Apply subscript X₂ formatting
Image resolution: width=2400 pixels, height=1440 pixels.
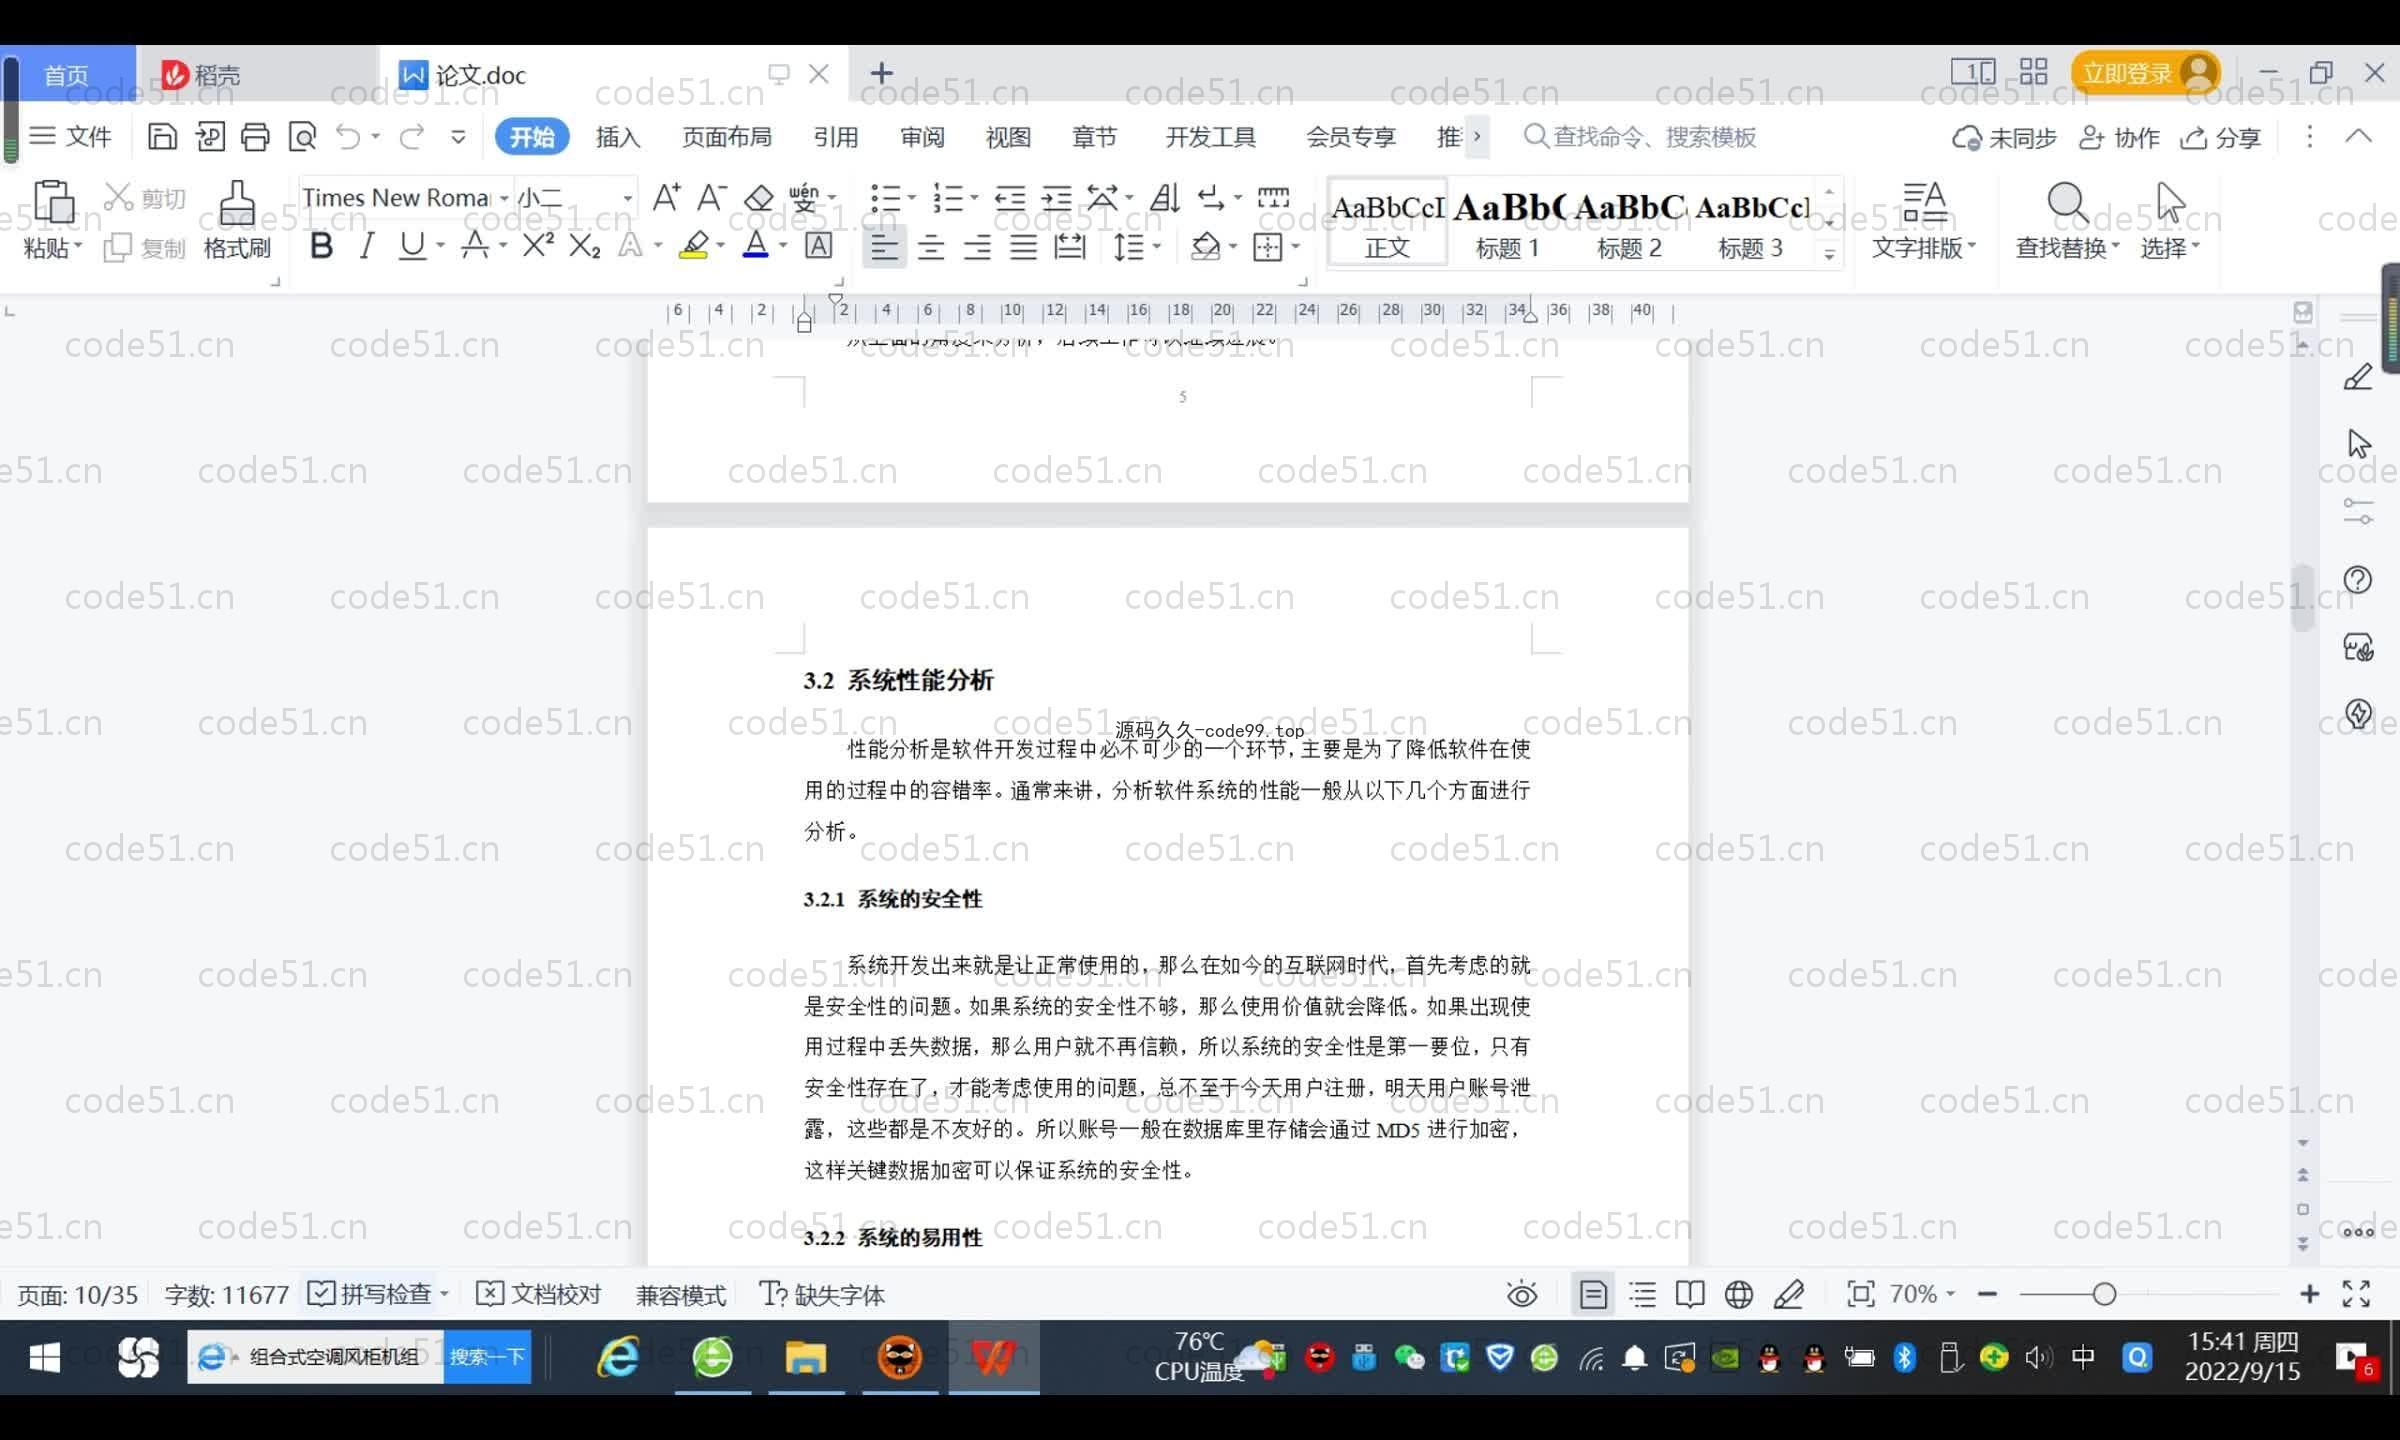(584, 245)
